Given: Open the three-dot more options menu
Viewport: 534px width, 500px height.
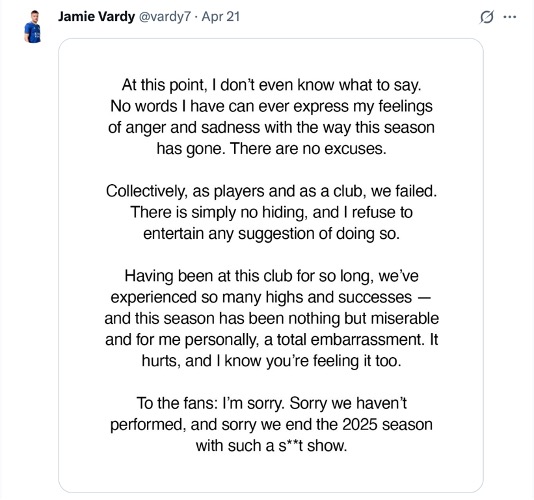Looking at the screenshot, I should point(509,17).
